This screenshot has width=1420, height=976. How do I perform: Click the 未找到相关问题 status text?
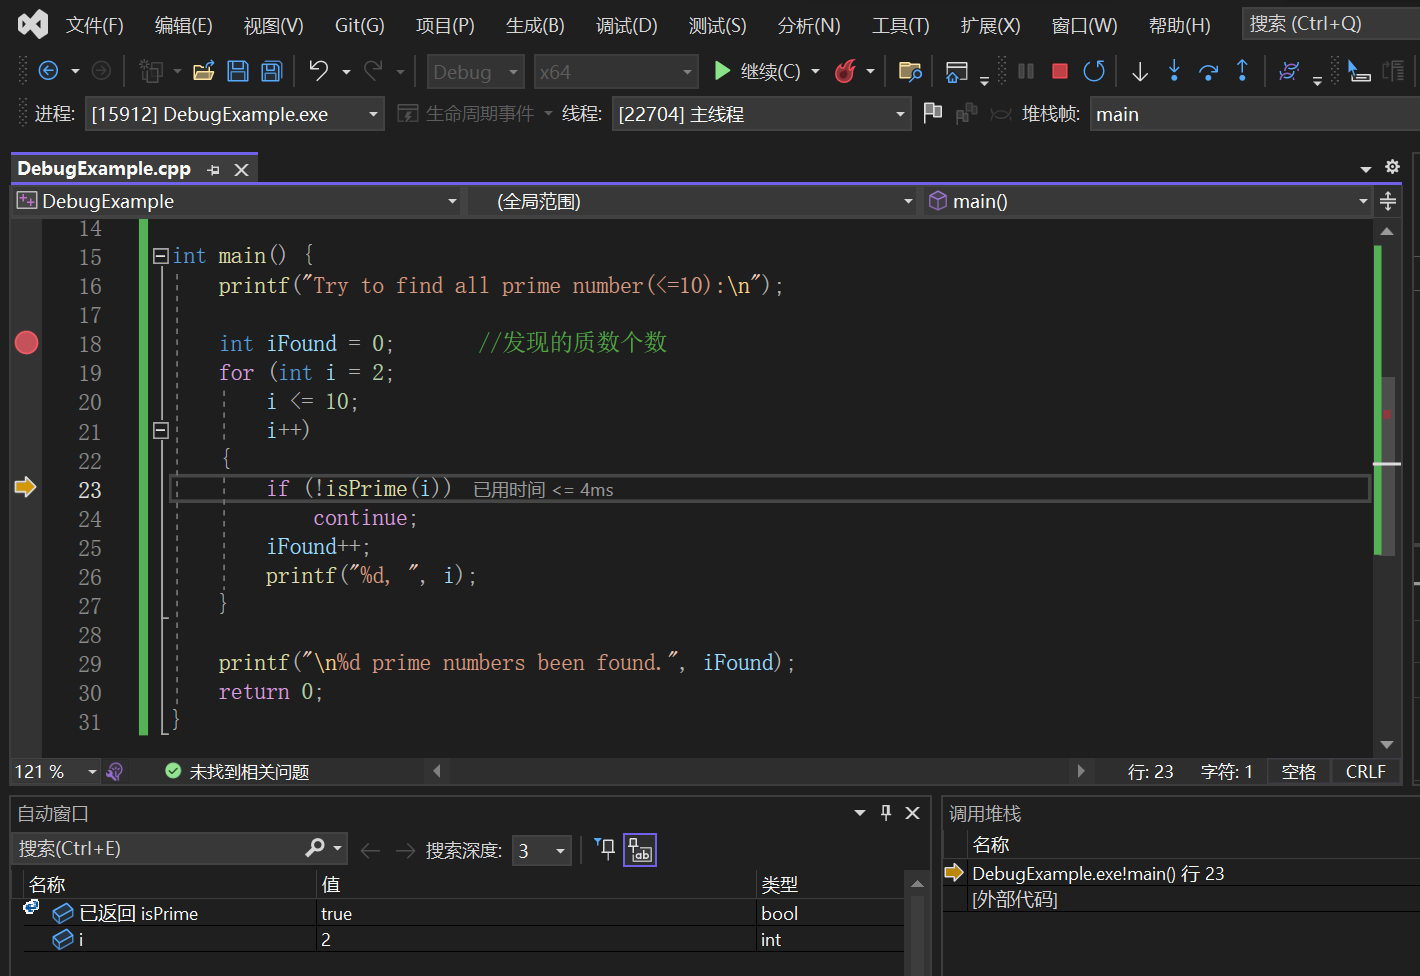click(249, 772)
